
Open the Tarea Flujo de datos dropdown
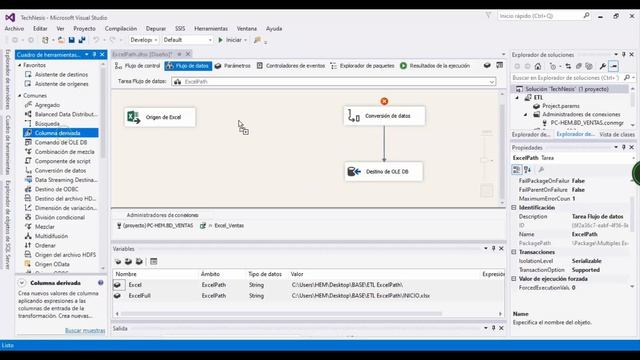[x=492, y=82]
